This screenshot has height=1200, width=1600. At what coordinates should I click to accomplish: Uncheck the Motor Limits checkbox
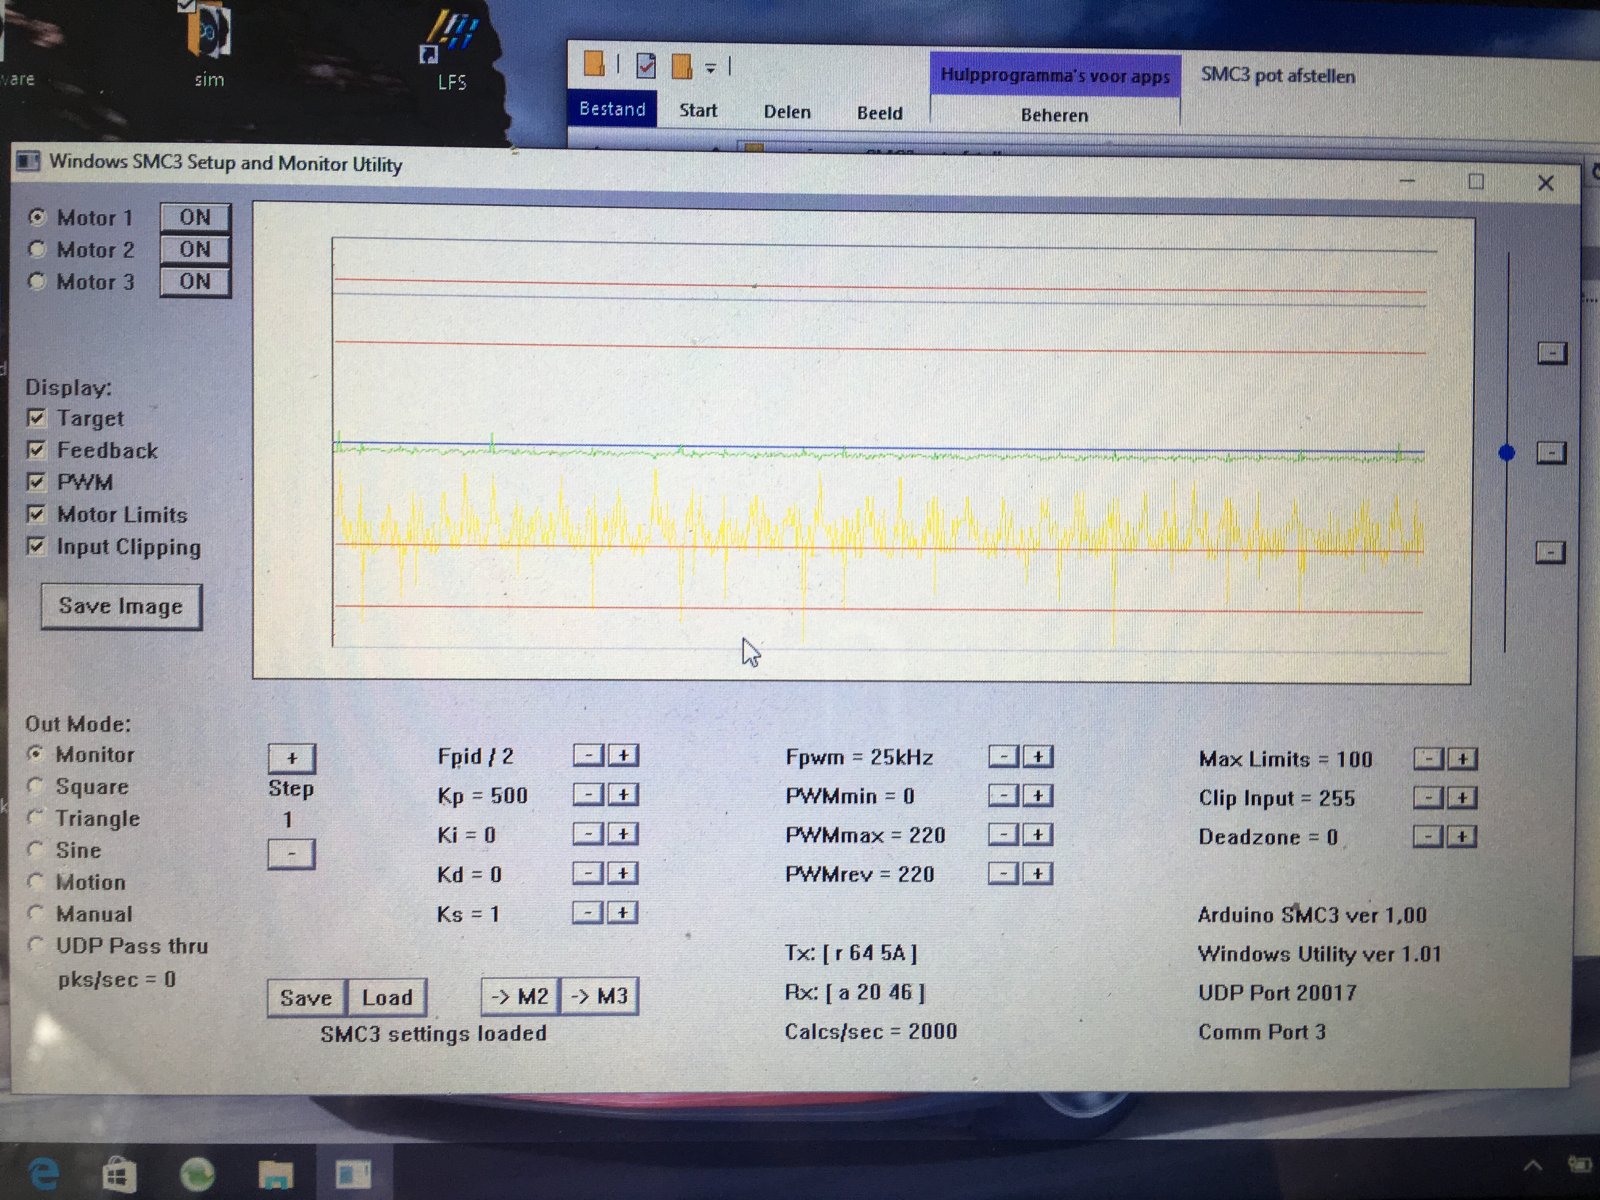coord(36,514)
